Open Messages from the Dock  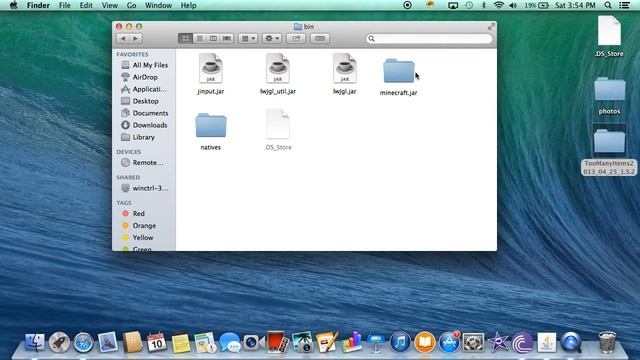[229, 342]
